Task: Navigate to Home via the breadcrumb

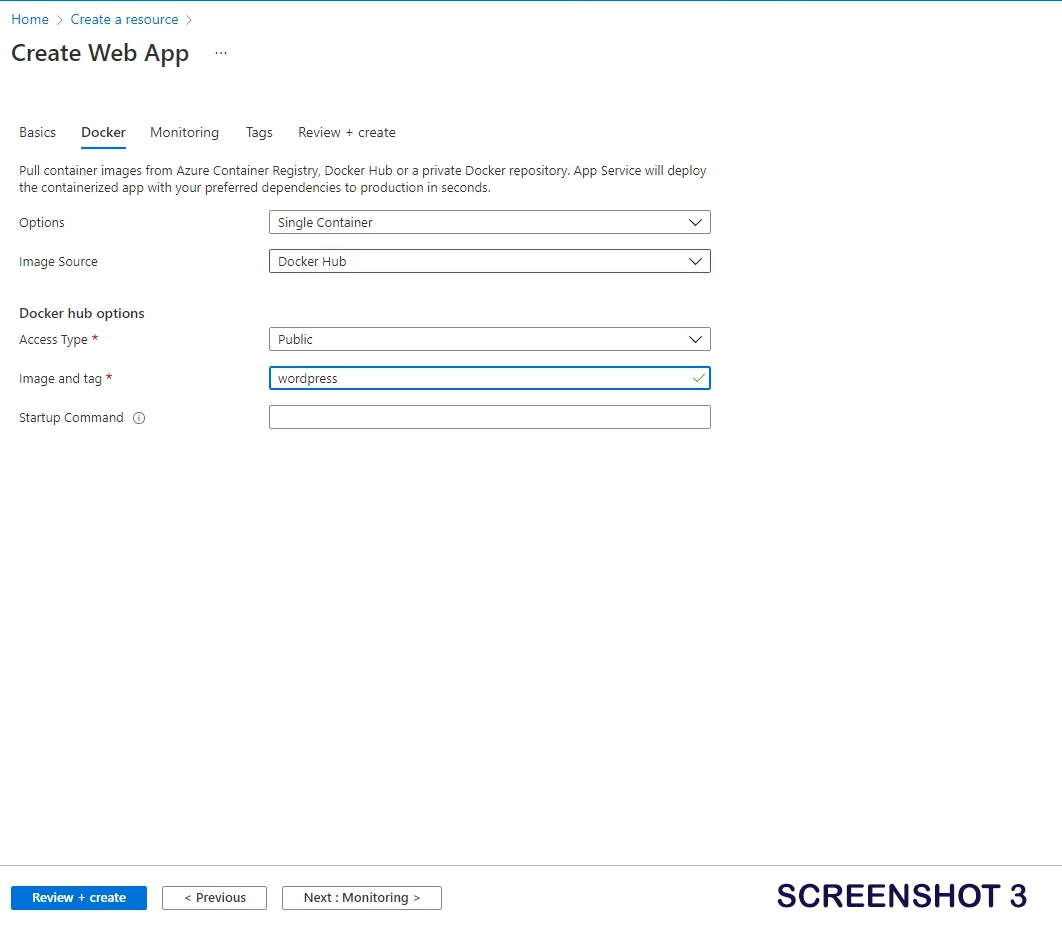Action: (x=30, y=20)
